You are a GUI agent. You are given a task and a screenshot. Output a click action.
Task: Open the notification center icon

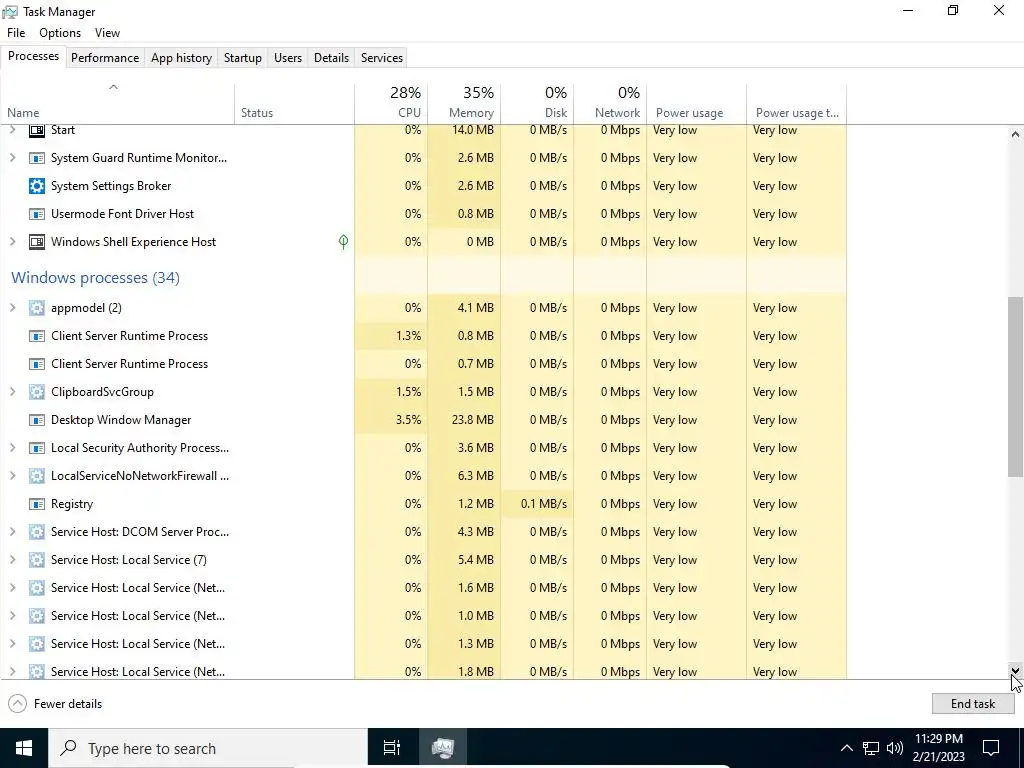991,748
